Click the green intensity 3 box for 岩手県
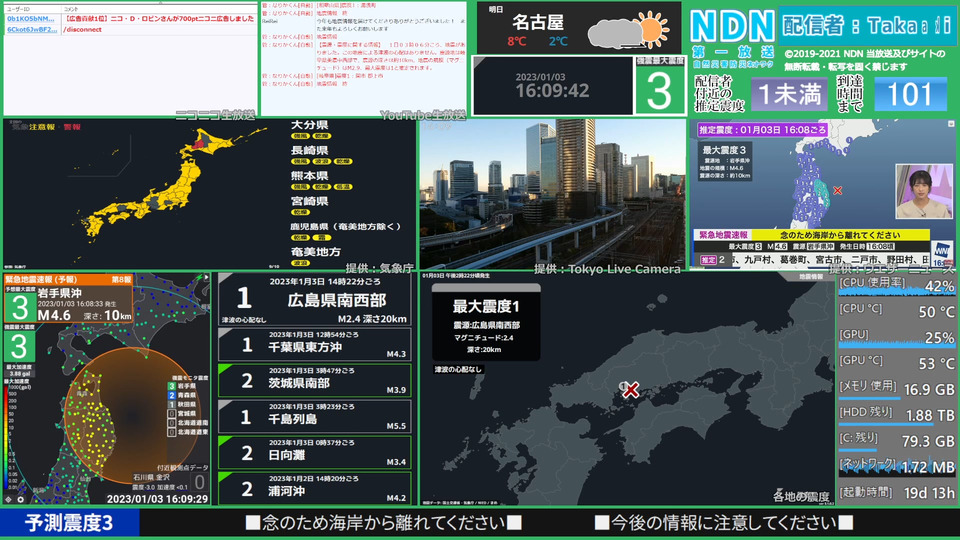 click(172, 386)
